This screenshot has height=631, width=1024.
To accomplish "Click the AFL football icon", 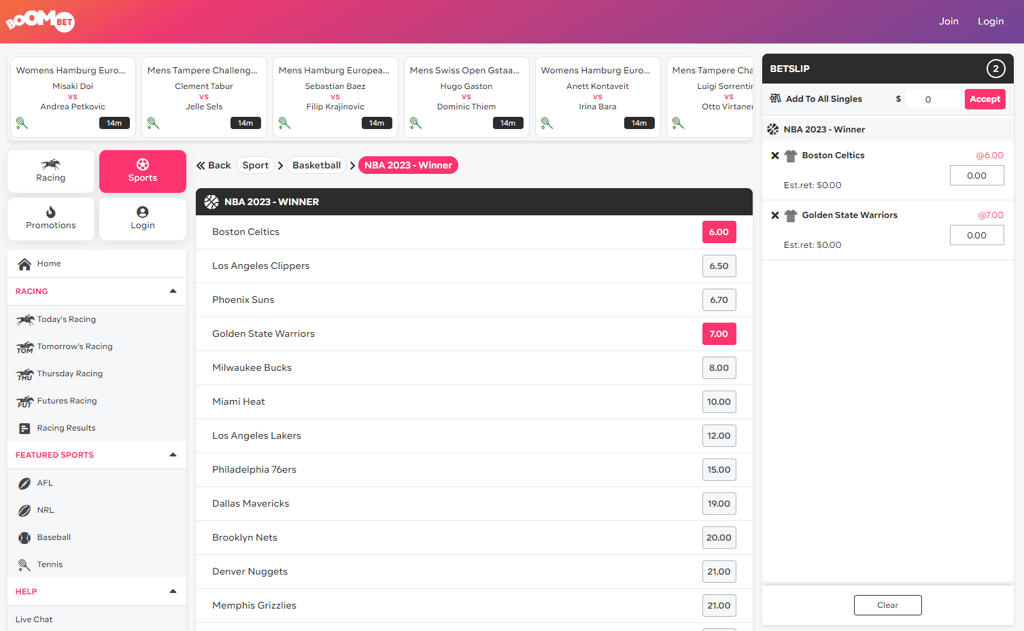I will [x=24, y=483].
